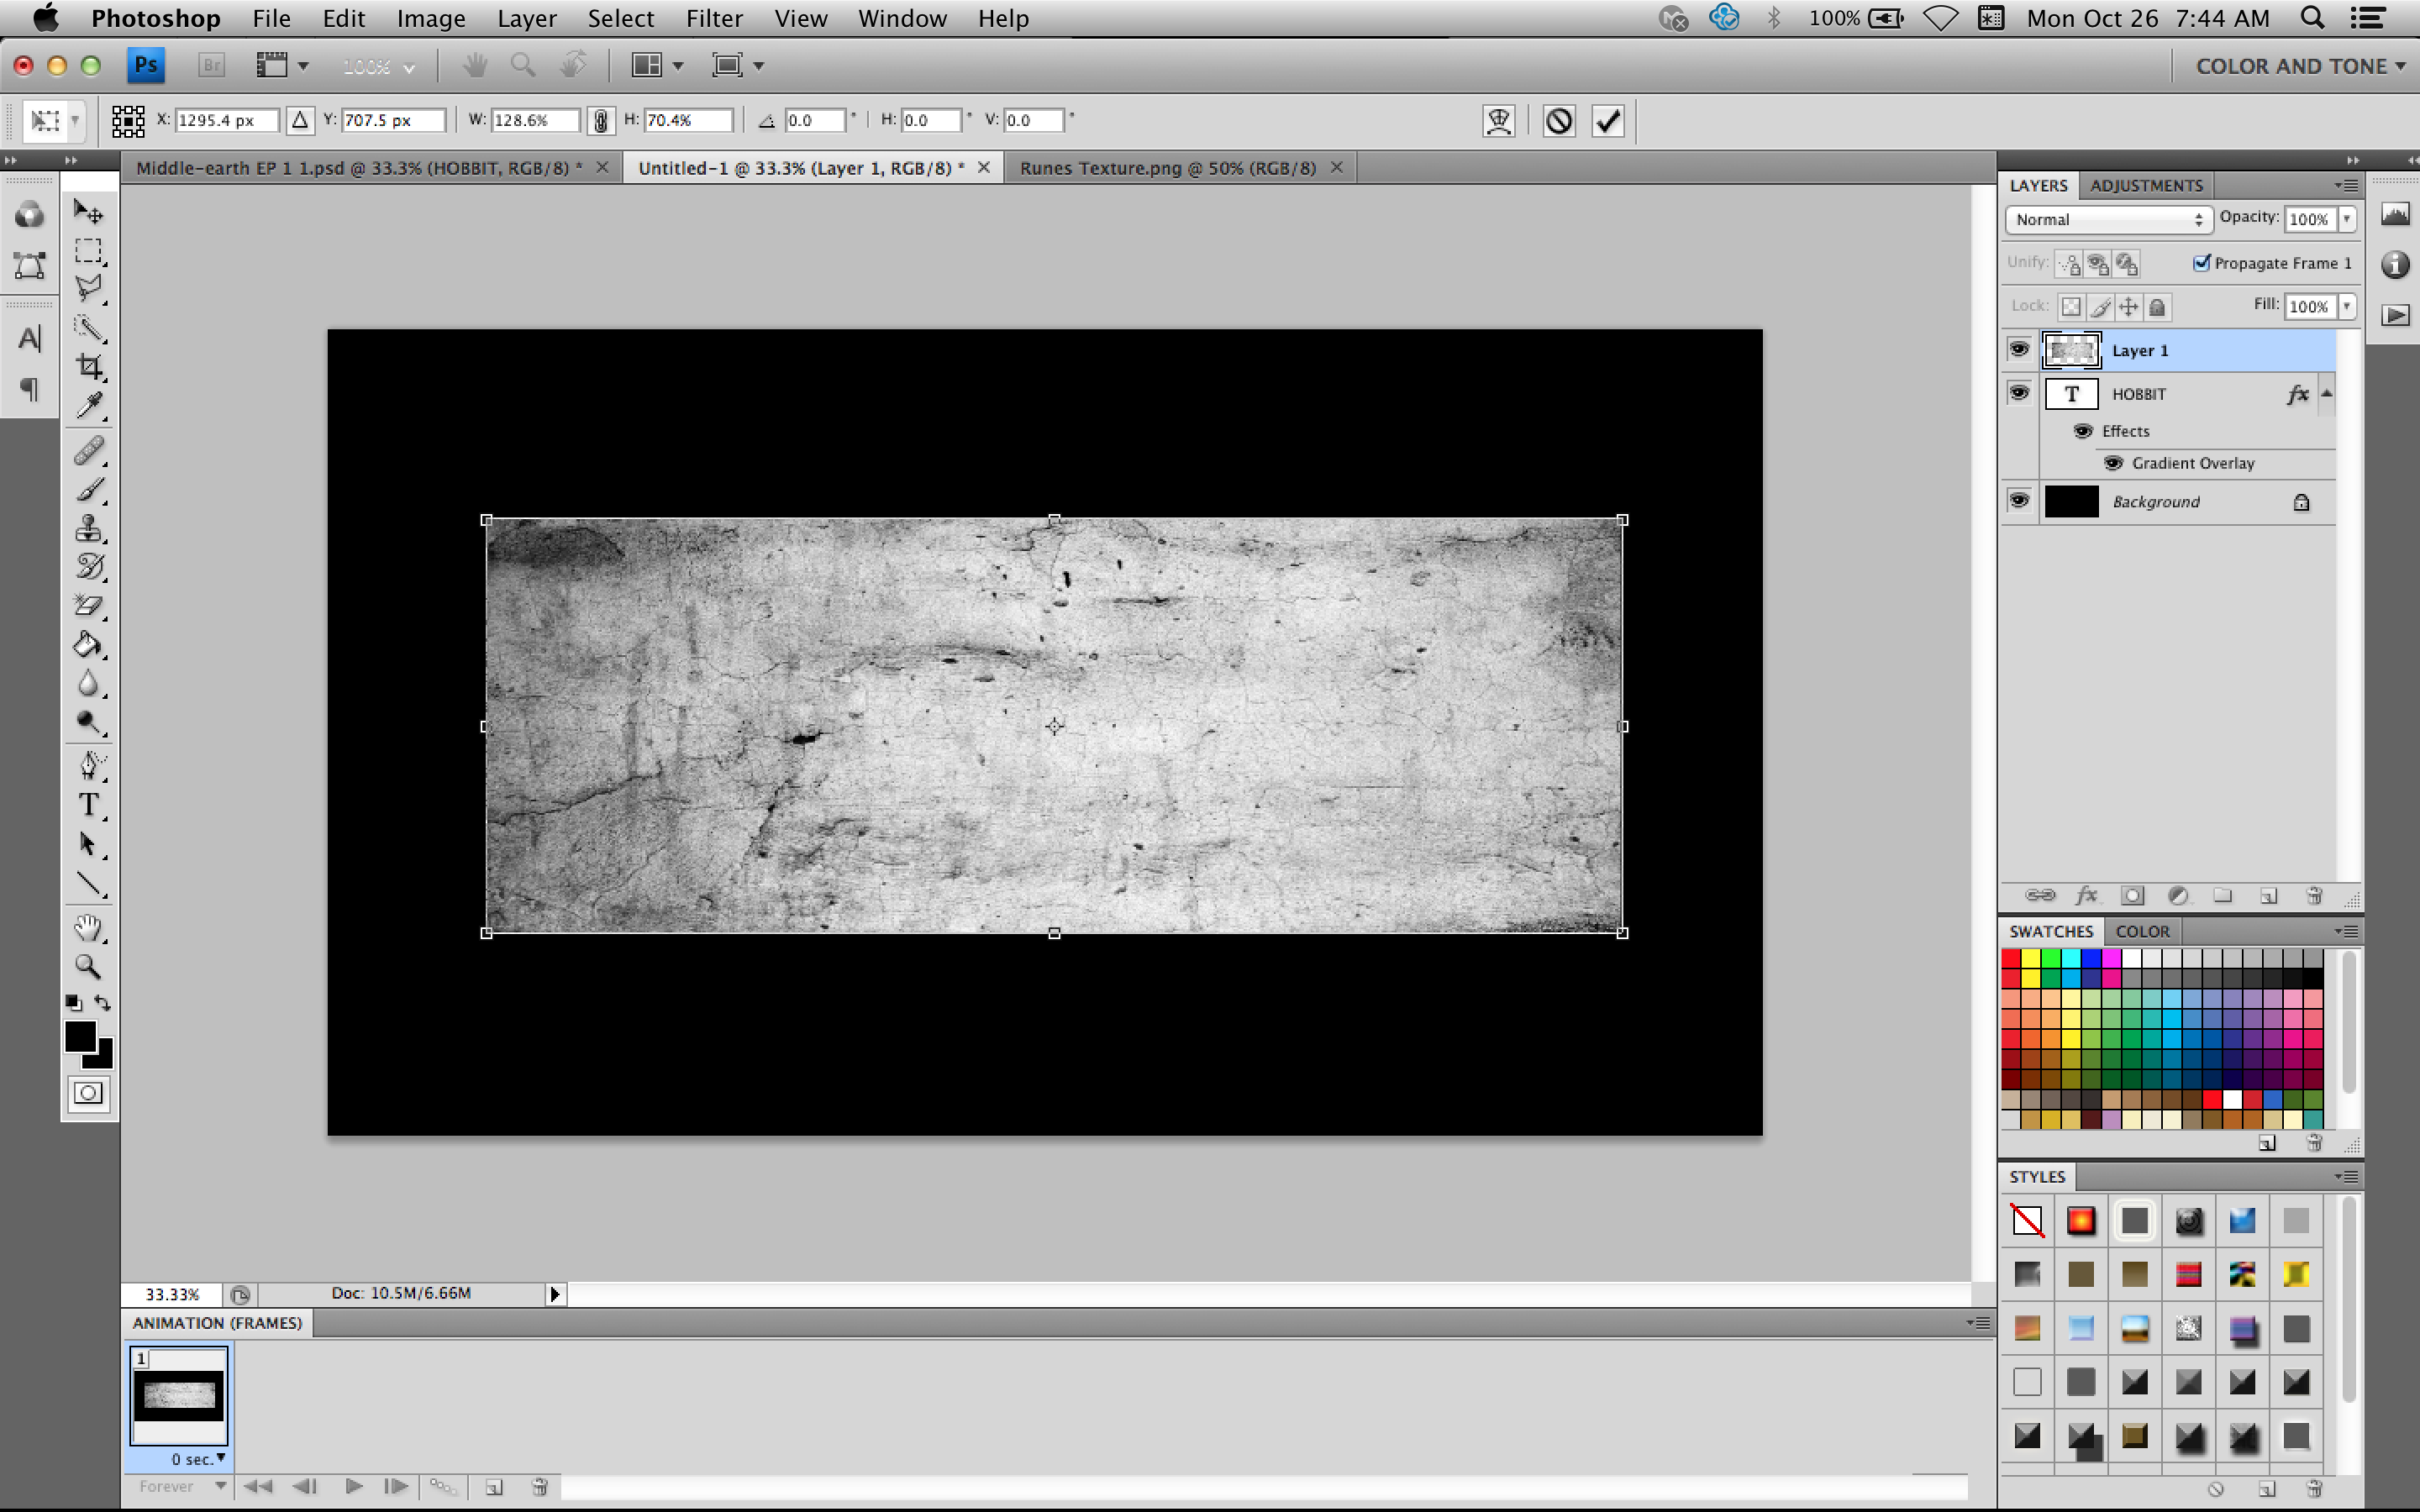The height and width of the screenshot is (1512, 2420).
Task: Open the Add a layer style menu
Action: (x=2088, y=895)
